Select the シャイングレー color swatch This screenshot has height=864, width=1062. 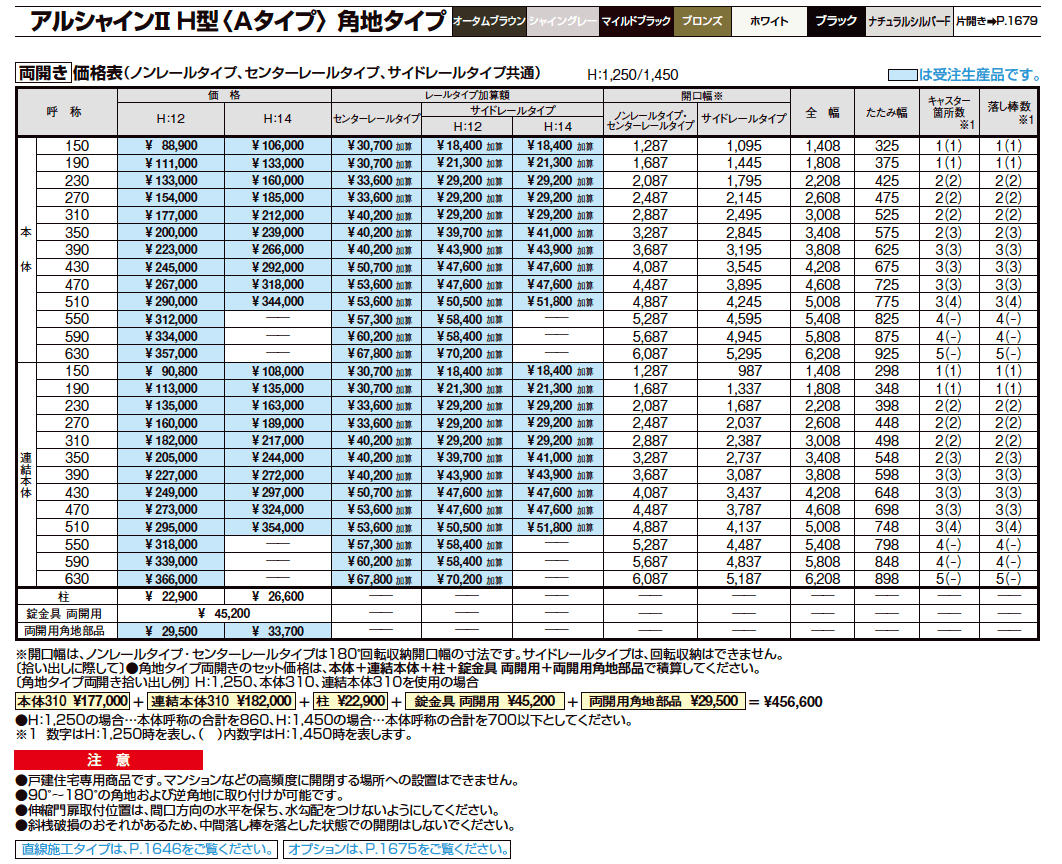tap(562, 17)
